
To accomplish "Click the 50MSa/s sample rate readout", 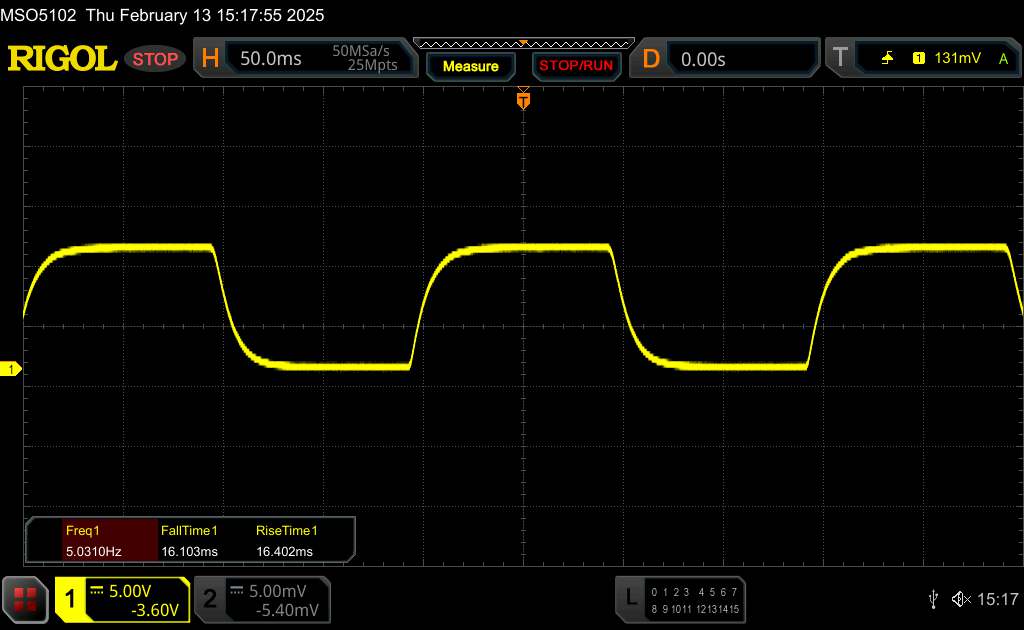I will [x=360, y=51].
